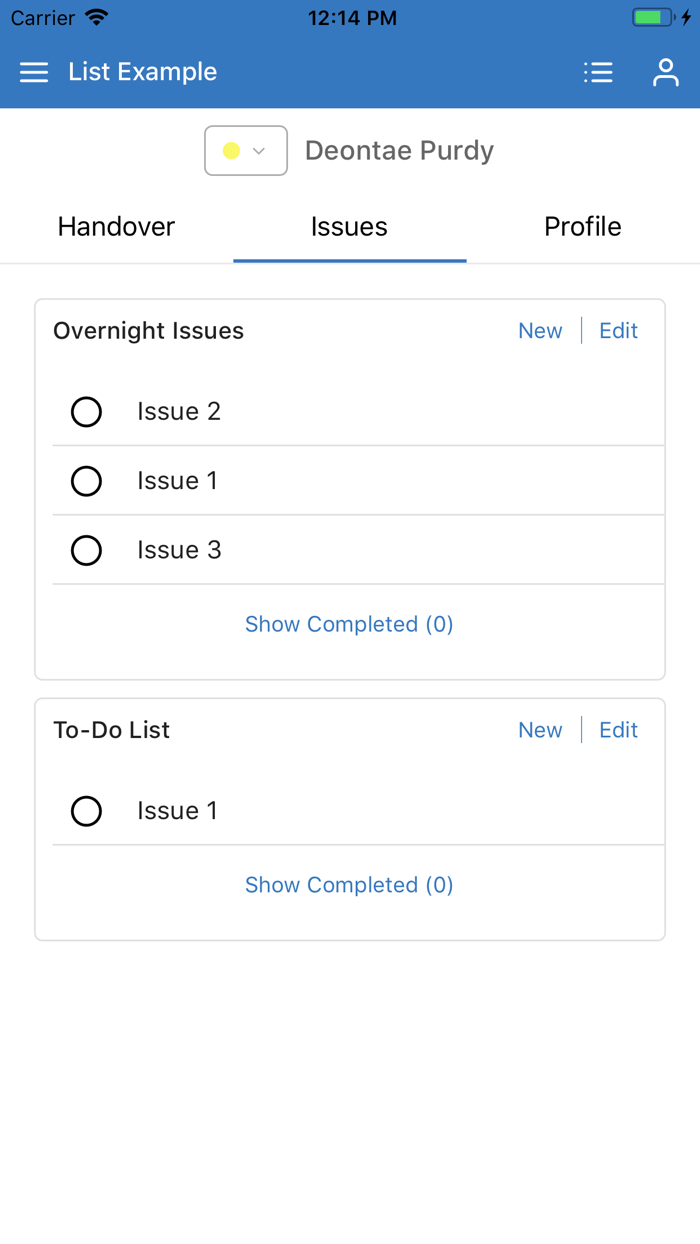Complete Issue 1 in the To-Do List
700x1244 pixels.
coord(87,811)
